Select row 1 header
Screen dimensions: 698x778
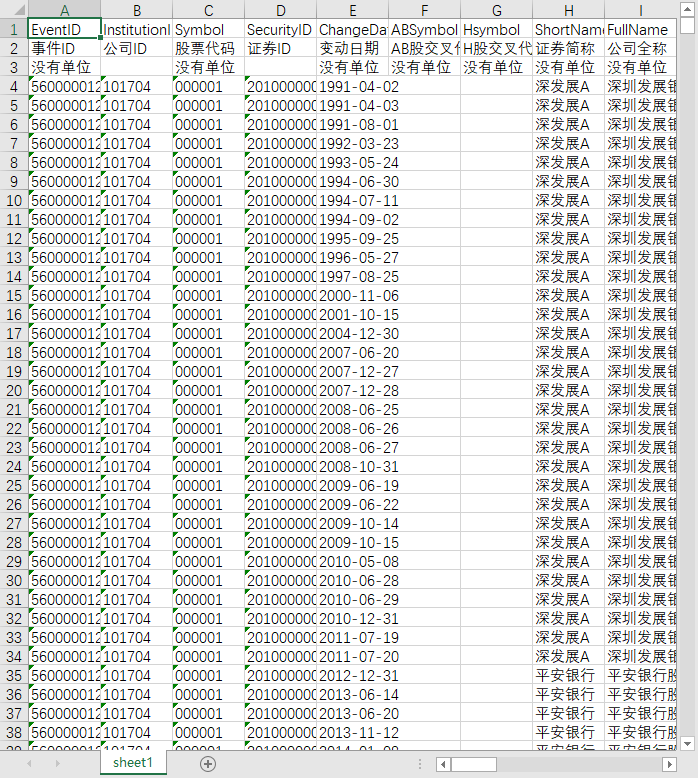point(14,29)
